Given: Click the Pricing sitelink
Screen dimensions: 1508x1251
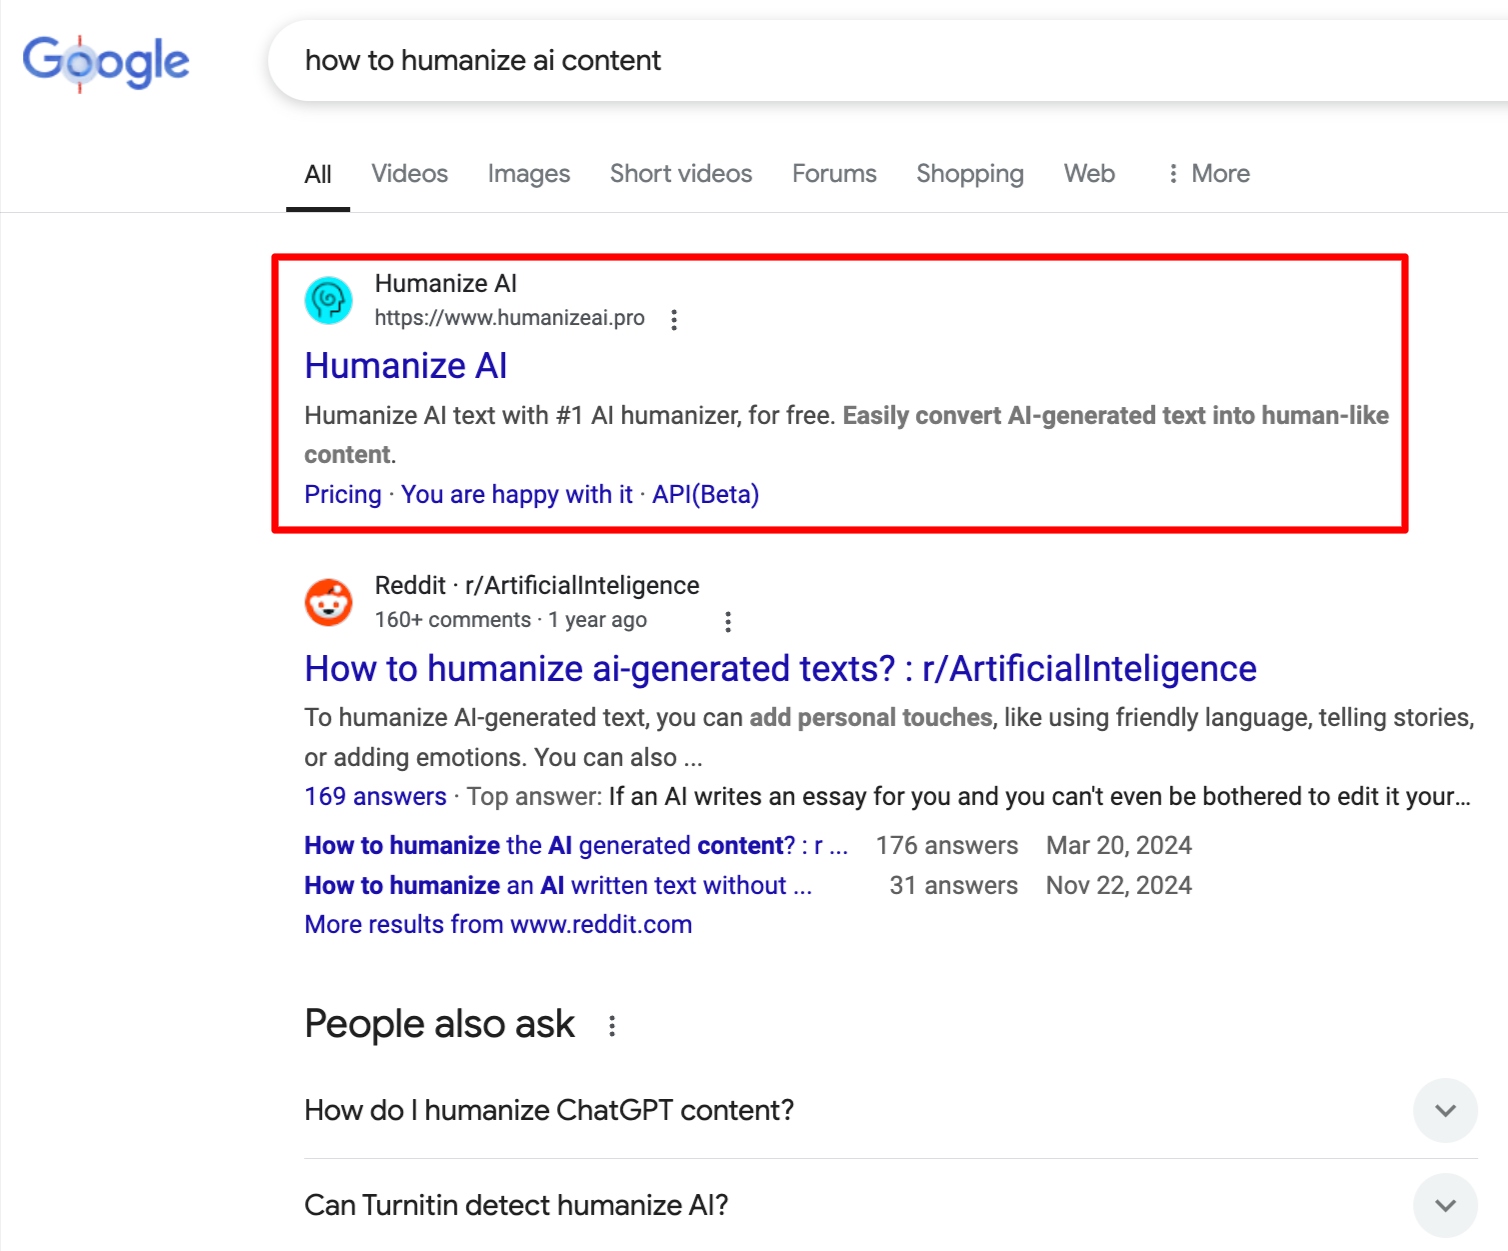Looking at the screenshot, I should [x=343, y=495].
